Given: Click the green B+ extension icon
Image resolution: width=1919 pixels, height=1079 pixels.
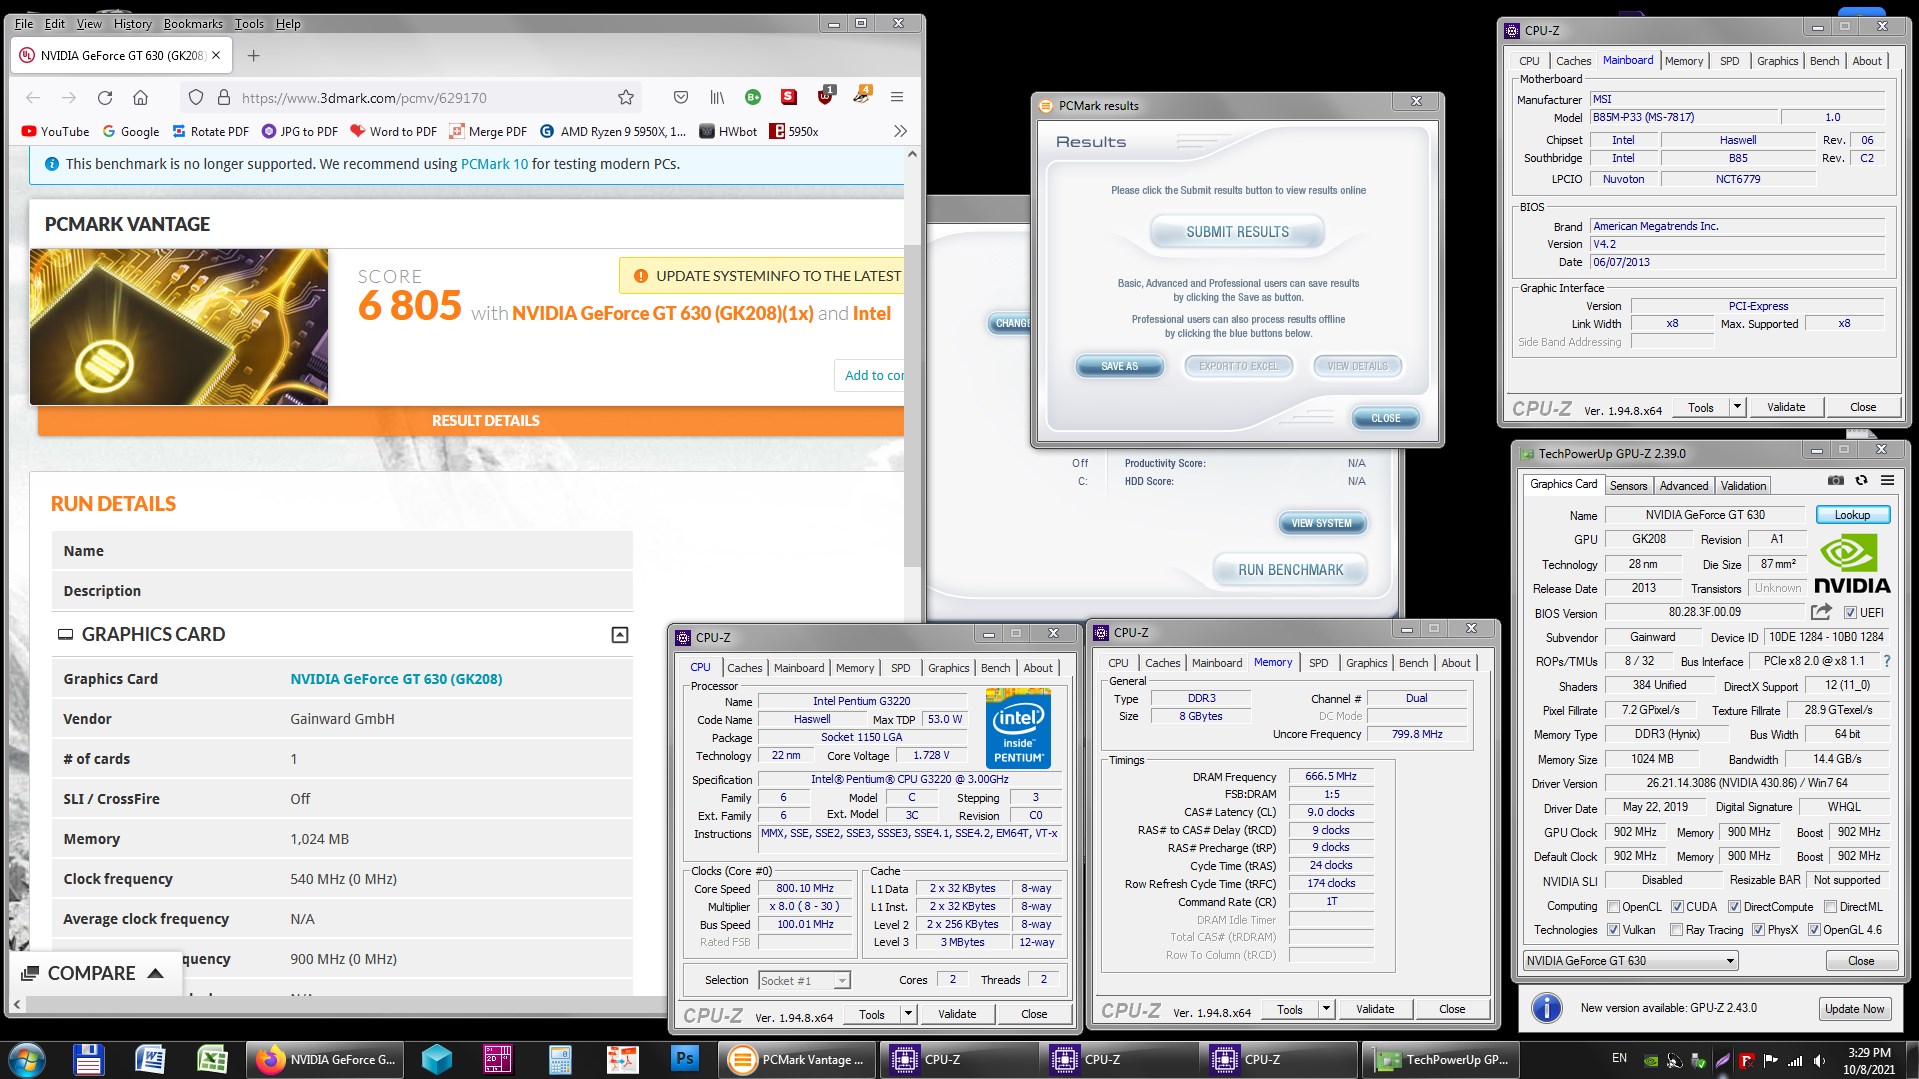Looking at the screenshot, I should (x=753, y=97).
